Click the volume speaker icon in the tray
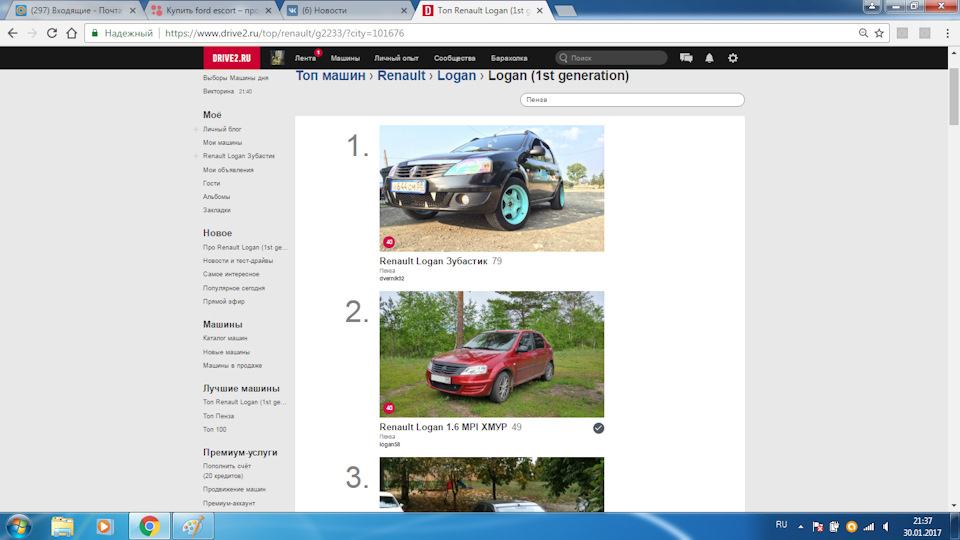The image size is (960, 540). coord(887,527)
